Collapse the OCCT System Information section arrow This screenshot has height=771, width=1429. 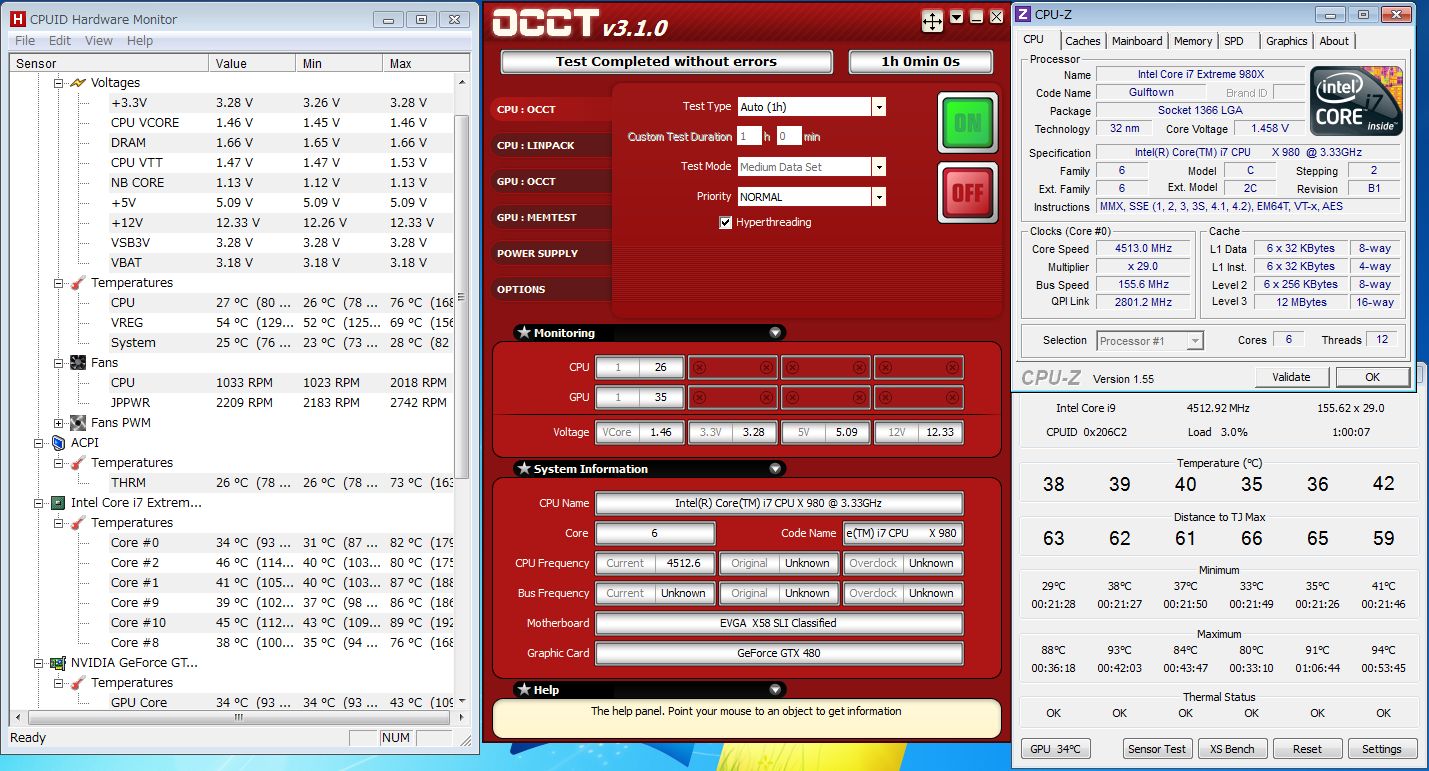(775, 469)
